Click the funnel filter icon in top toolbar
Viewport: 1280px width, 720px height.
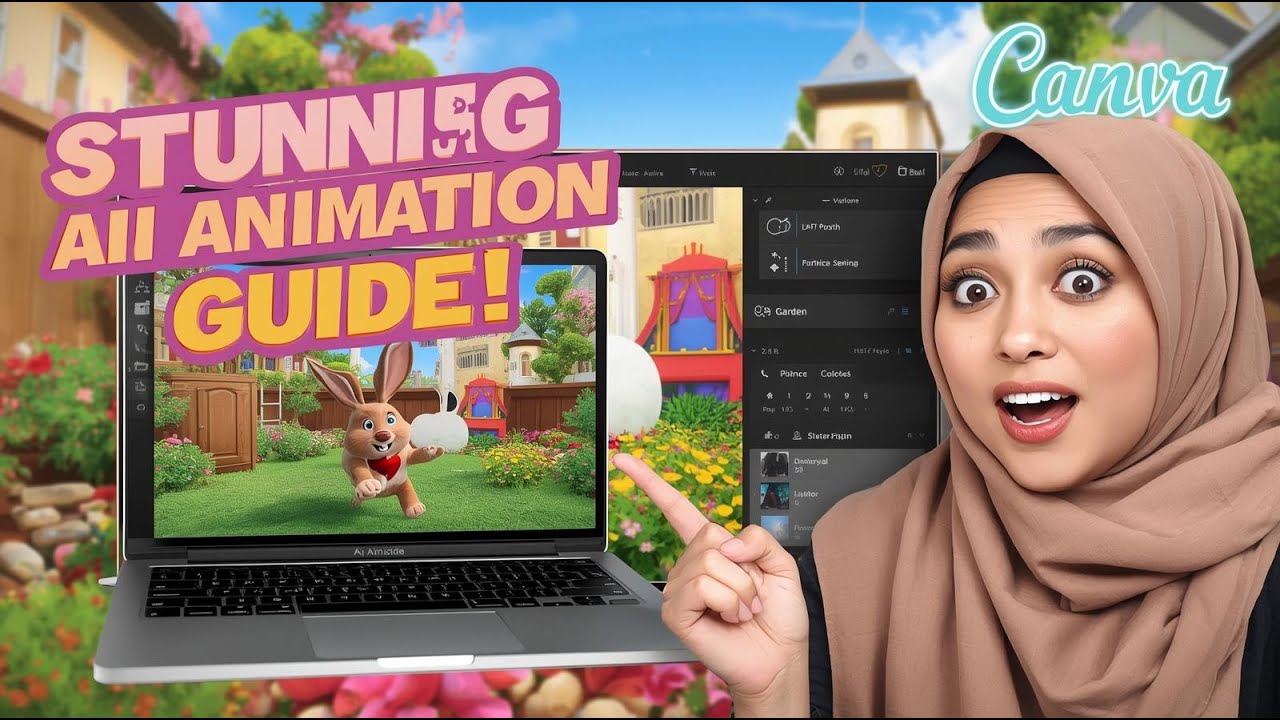pyautogui.click(x=694, y=172)
